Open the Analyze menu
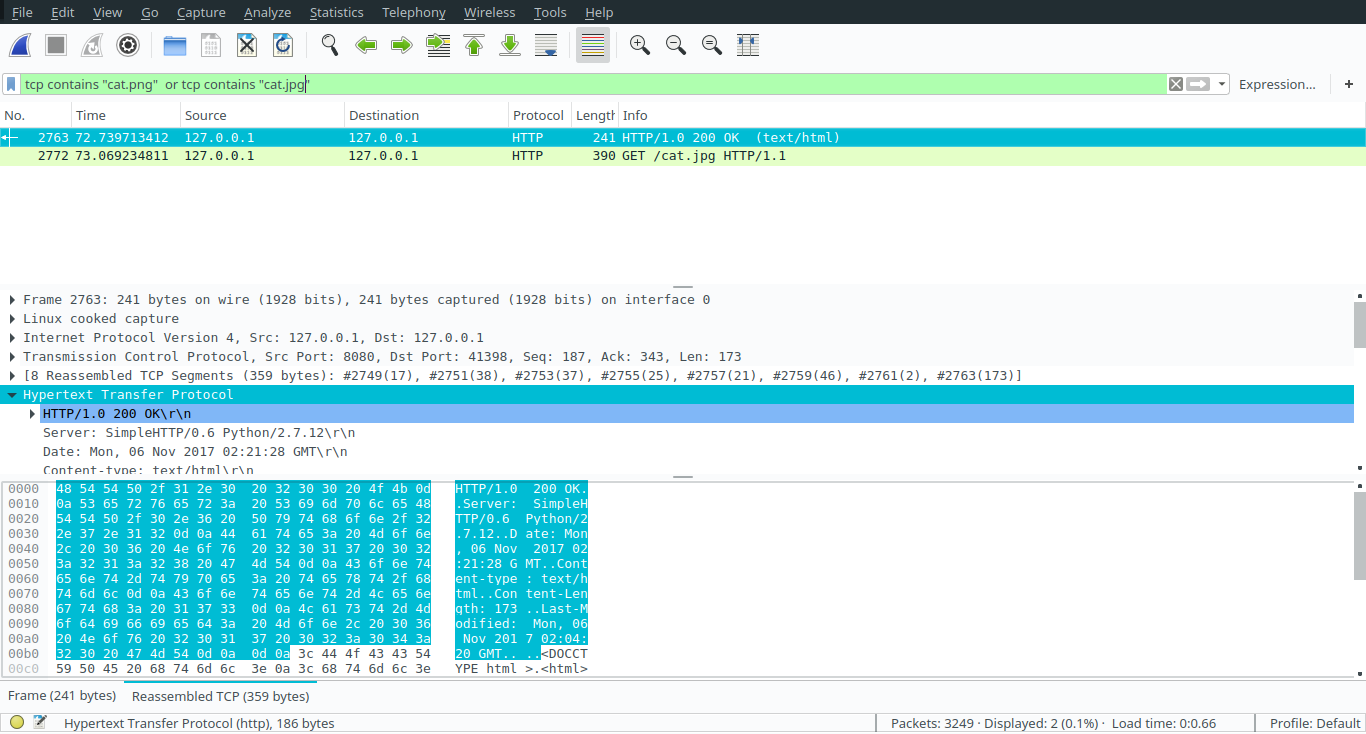1366x734 pixels. [267, 12]
